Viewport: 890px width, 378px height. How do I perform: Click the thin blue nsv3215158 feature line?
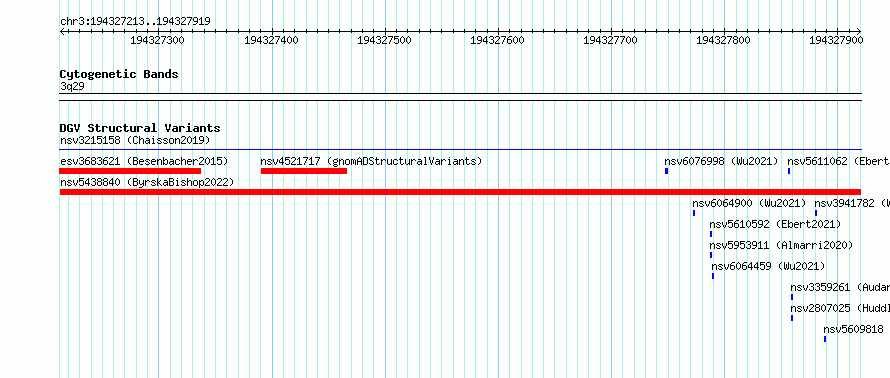coord(460,150)
